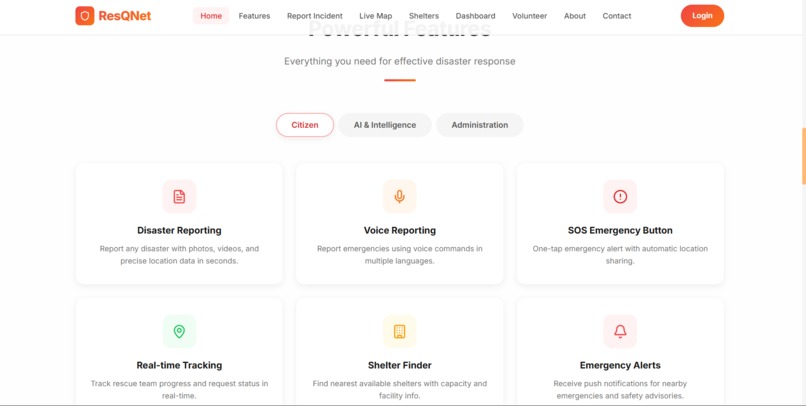This screenshot has width=806, height=406.
Task: Switch to AI & Intelligence tab
Action: tap(385, 125)
